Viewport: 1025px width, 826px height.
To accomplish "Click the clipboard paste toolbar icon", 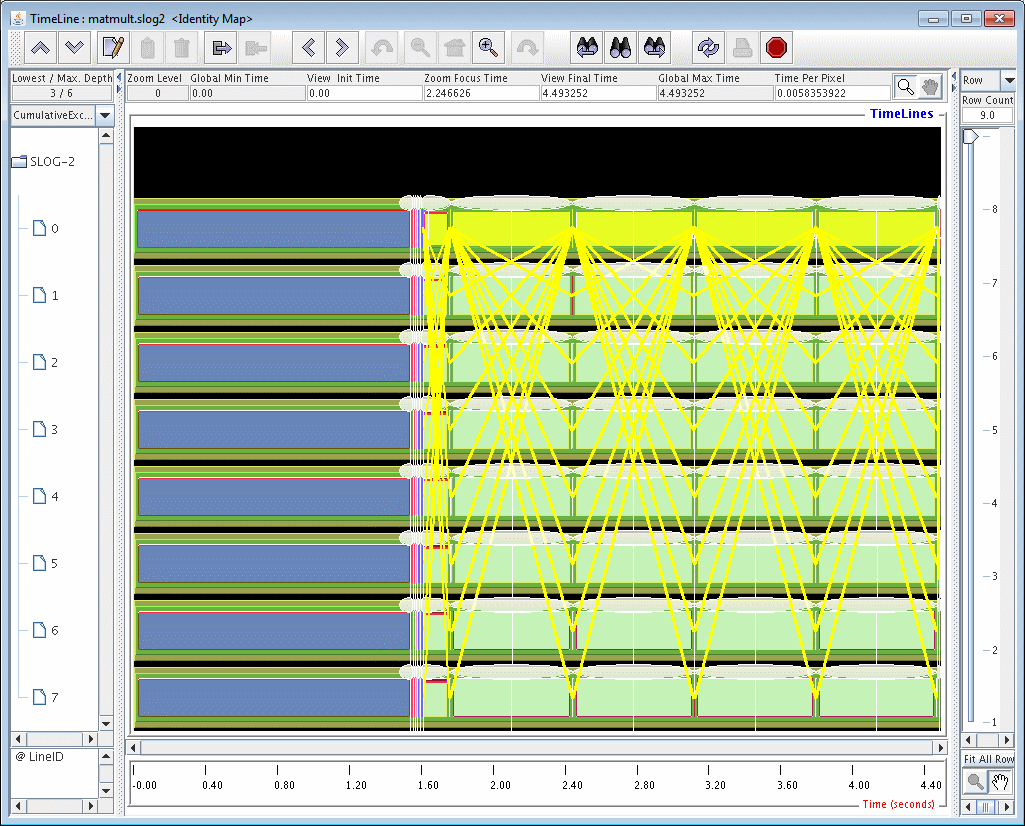I will (x=148, y=48).
